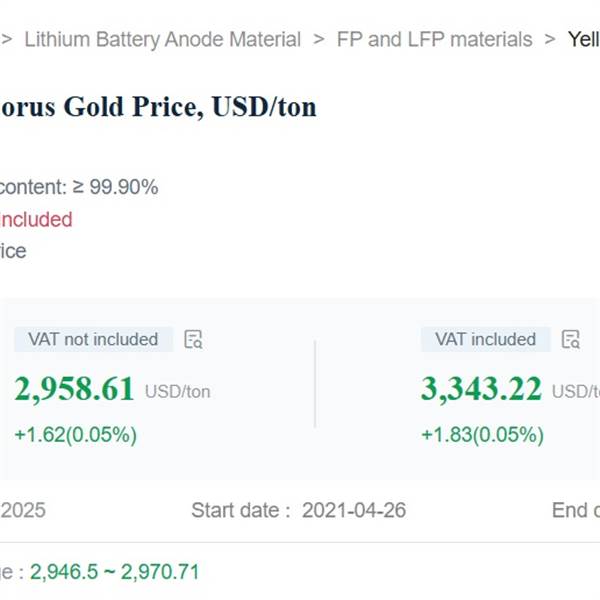Click the chevron after FP and LFP materials
Screen dimensions: 600x600
click(549, 40)
